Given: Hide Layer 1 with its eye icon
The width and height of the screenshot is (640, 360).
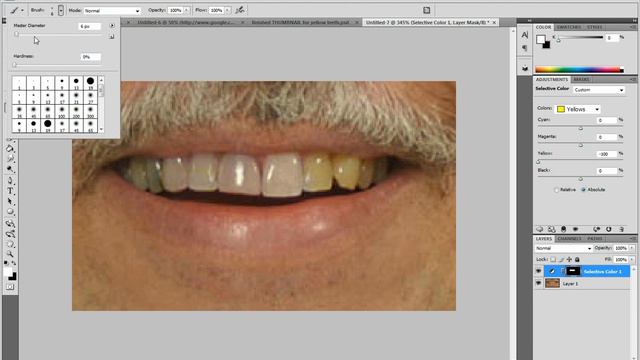Looking at the screenshot, I should pos(538,283).
